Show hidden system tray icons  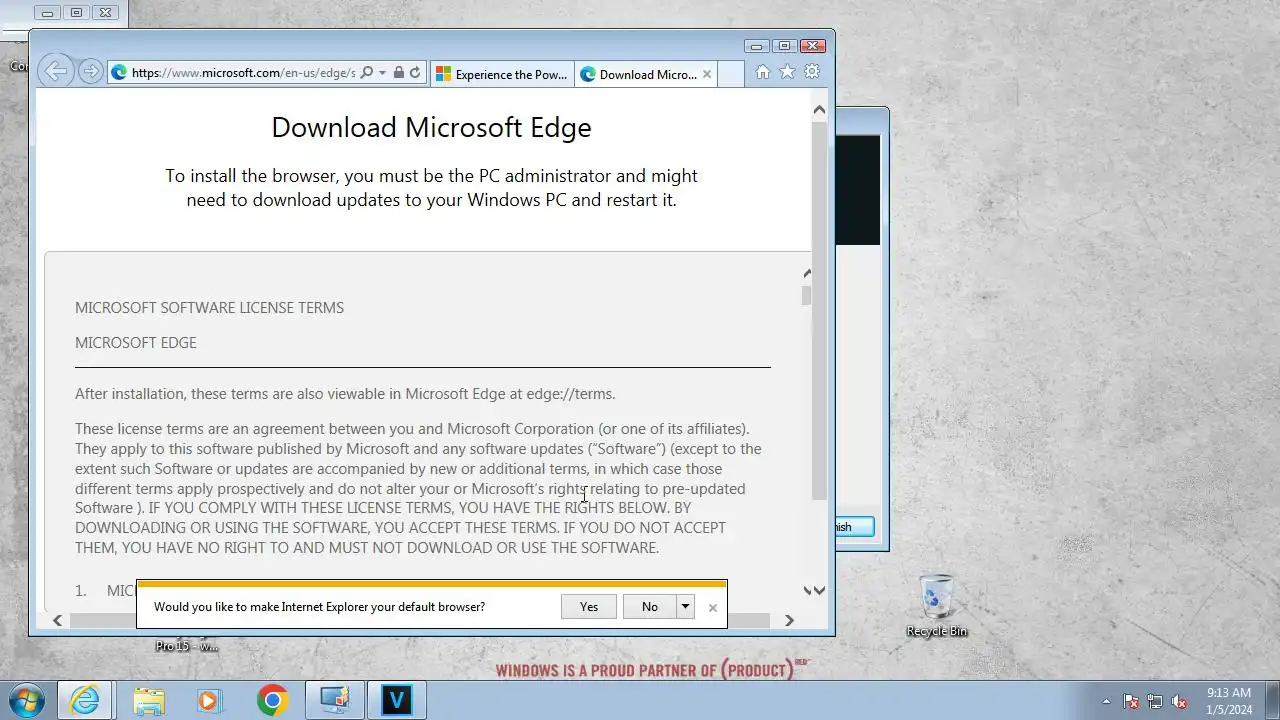(x=1106, y=701)
